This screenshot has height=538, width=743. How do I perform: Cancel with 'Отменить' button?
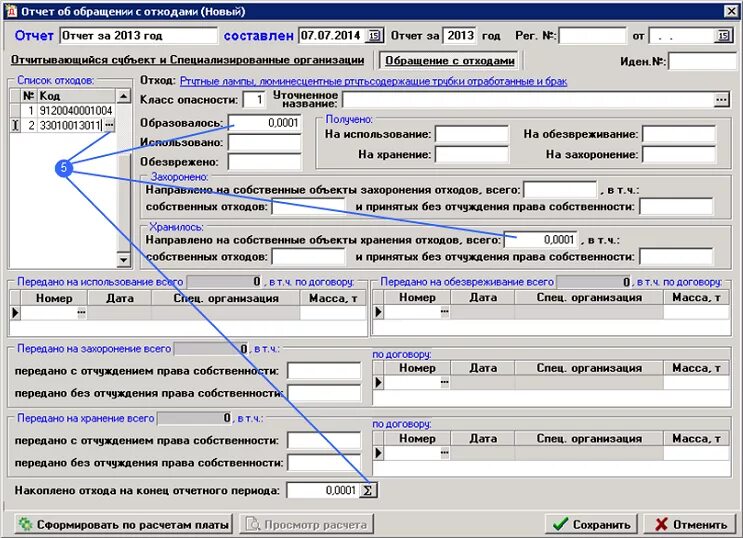[691, 524]
